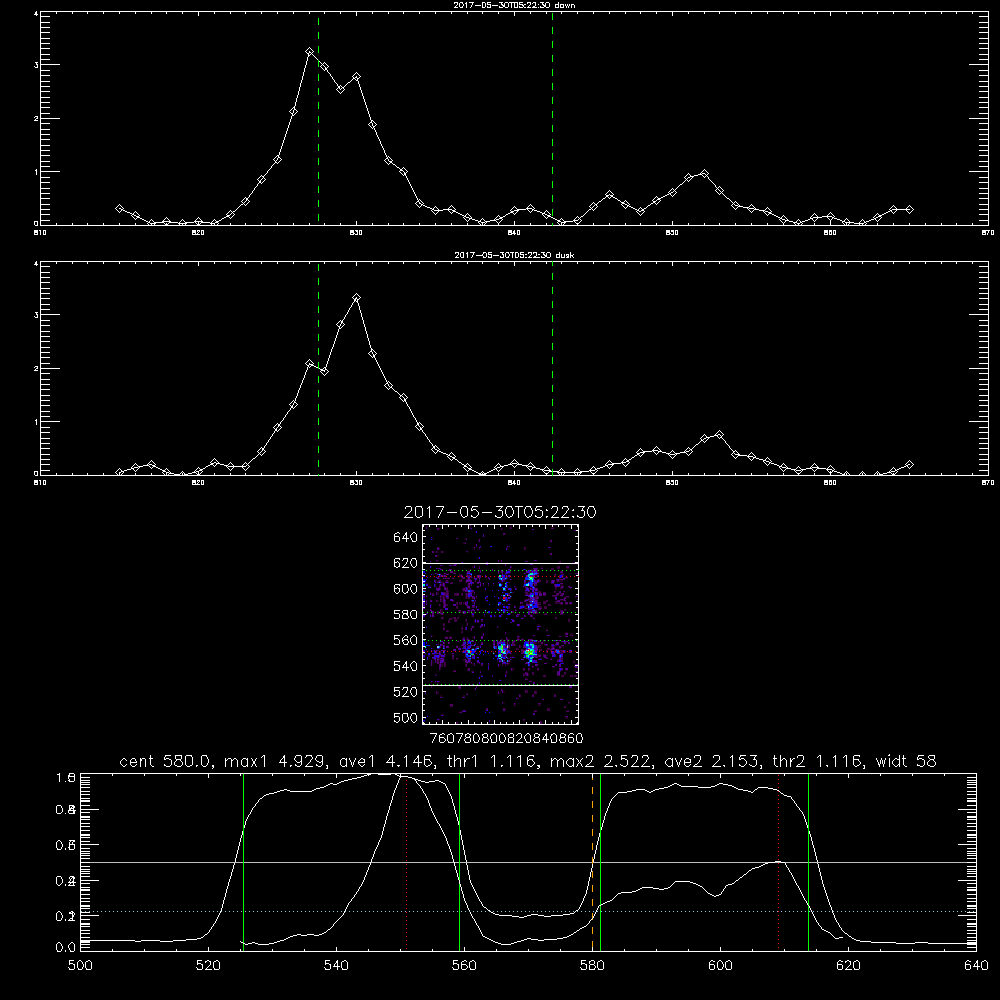The image size is (1000, 1000).
Task: Click the "ave2 2.153" value in stats line
Action: pos(711,761)
